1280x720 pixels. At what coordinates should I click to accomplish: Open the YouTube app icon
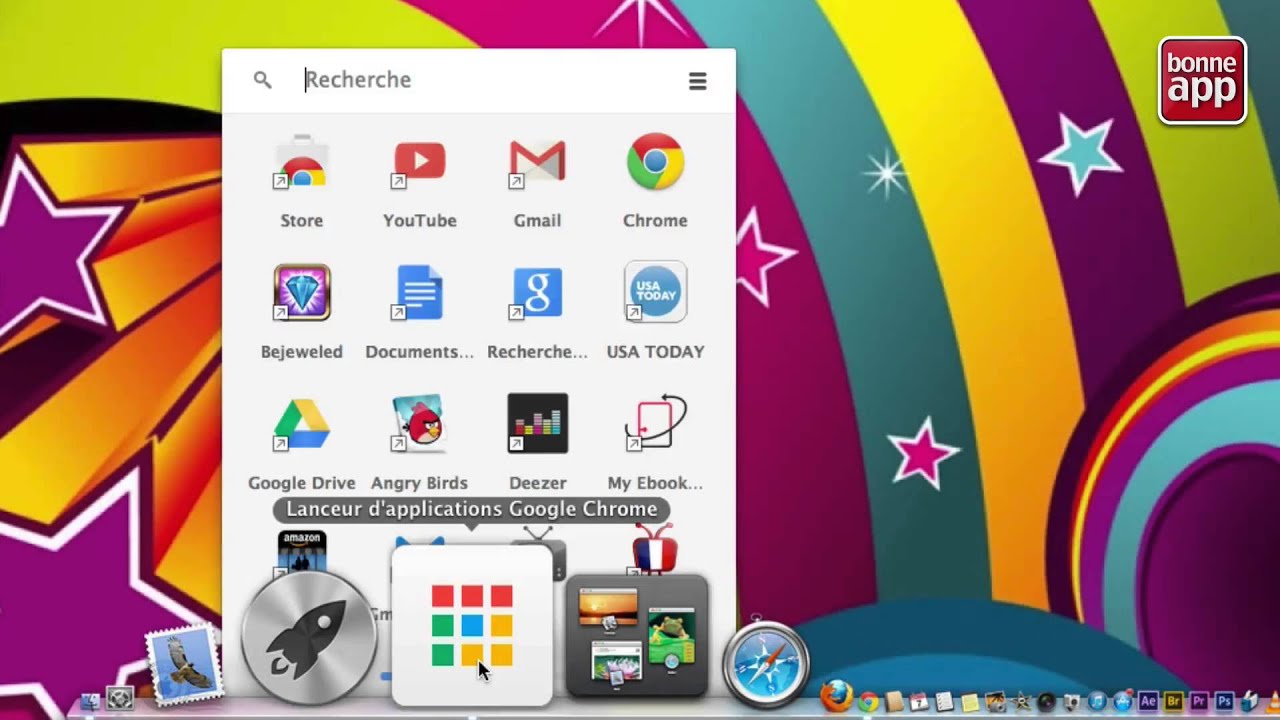click(x=419, y=162)
